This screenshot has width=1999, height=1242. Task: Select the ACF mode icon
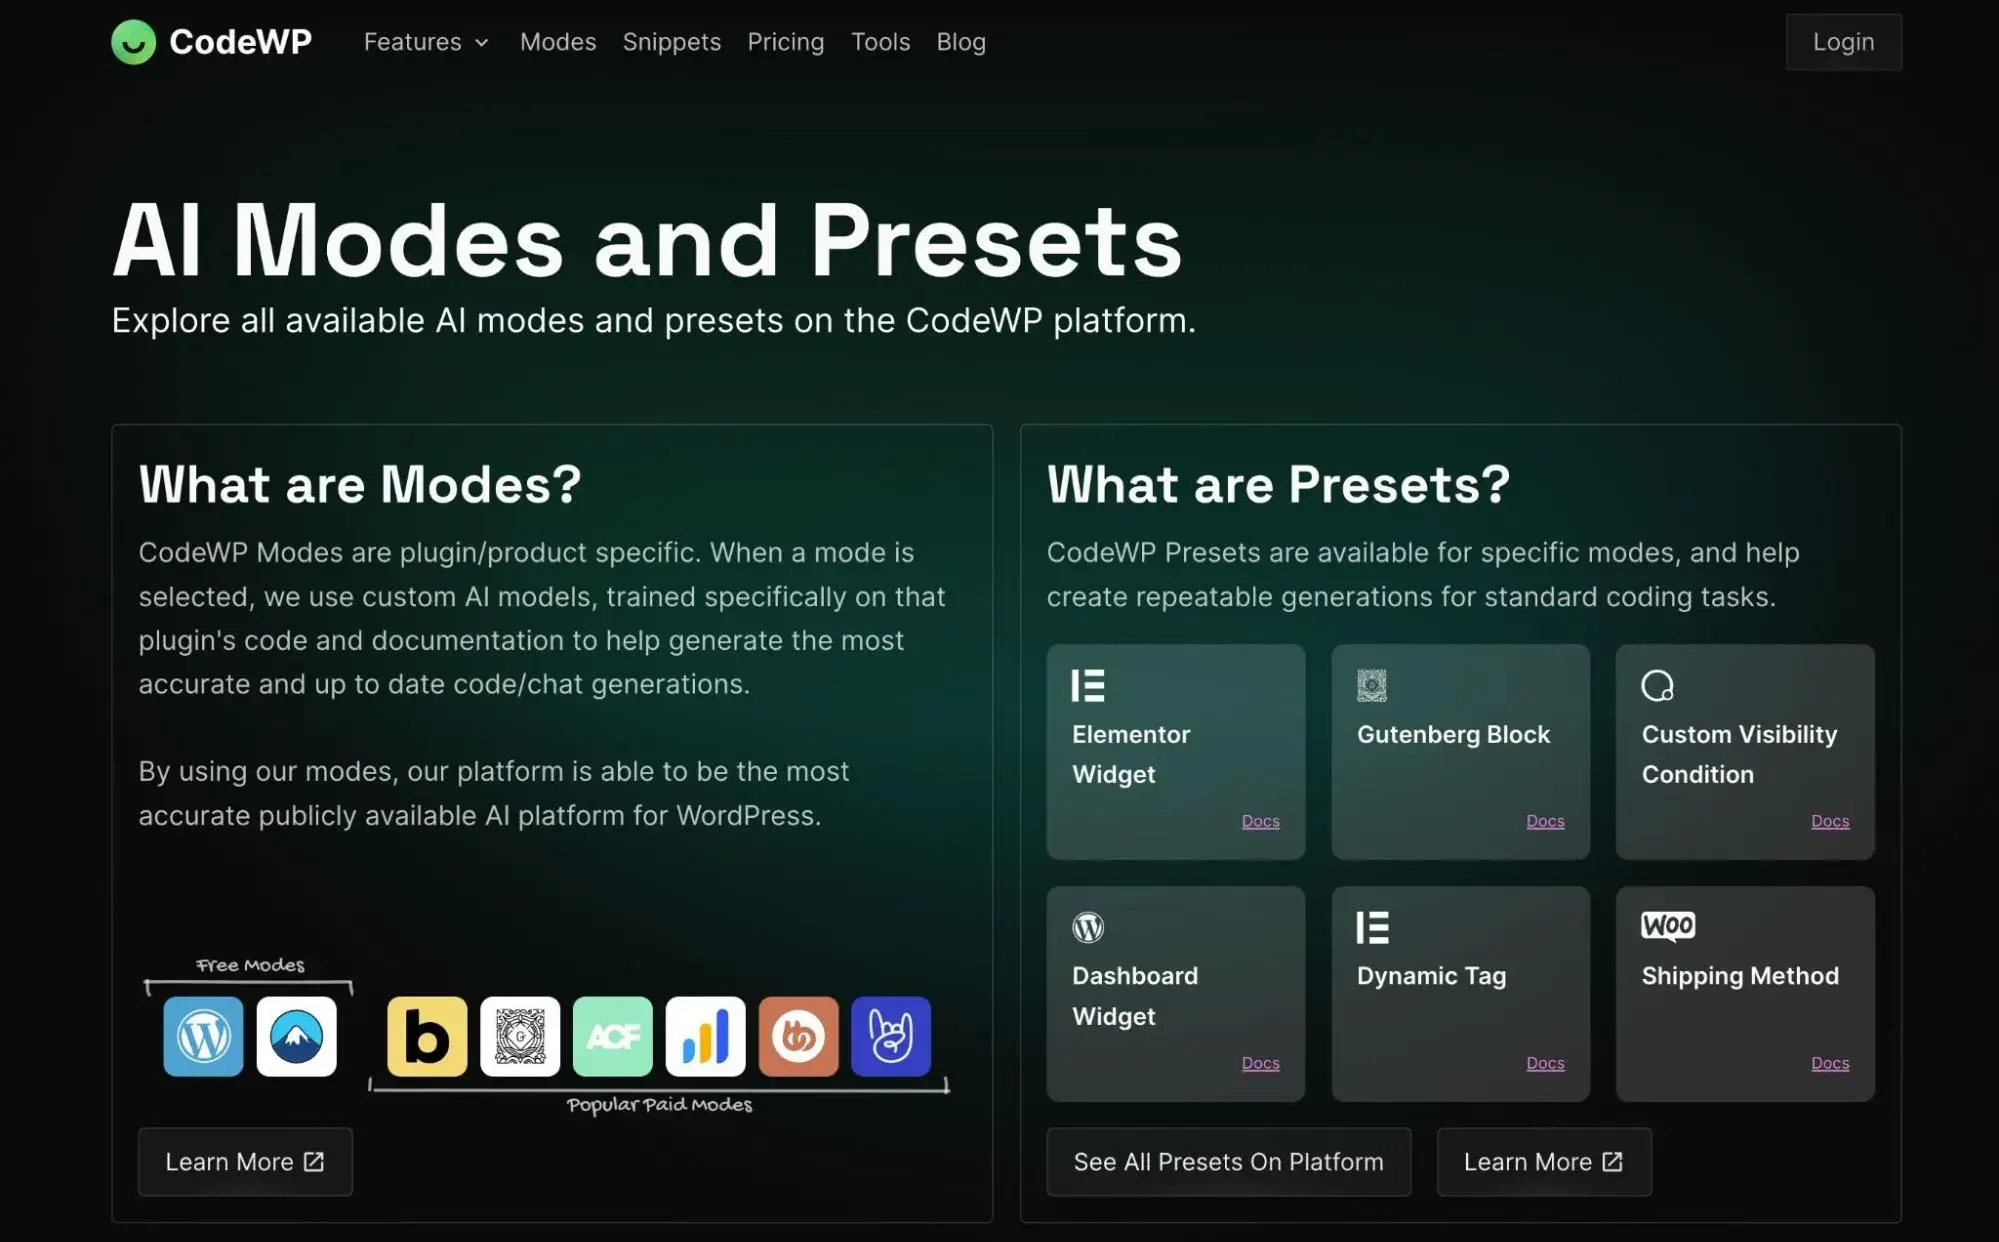(612, 1036)
